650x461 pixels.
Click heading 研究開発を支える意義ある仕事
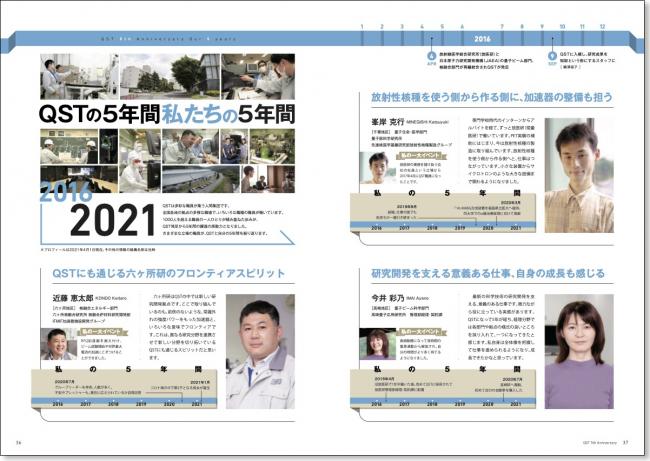click(x=488, y=273)
